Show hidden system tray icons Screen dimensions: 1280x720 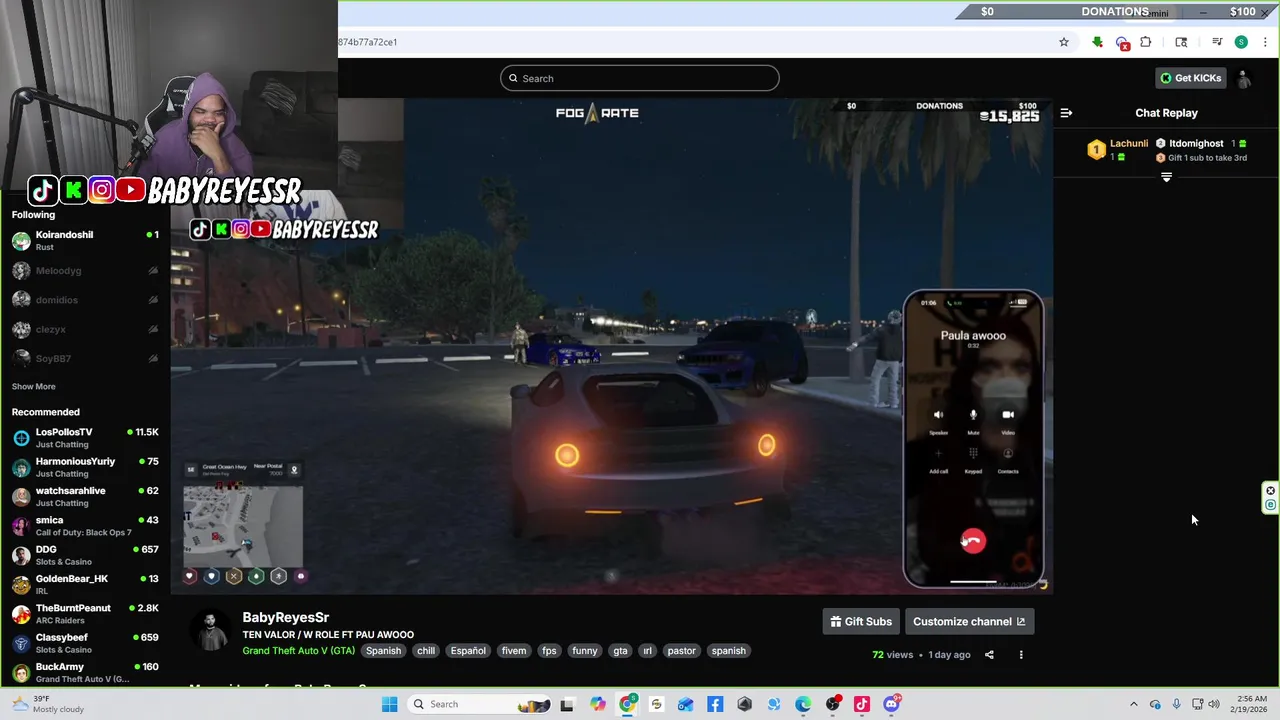pyautogui.click(x=1133, y=704)
